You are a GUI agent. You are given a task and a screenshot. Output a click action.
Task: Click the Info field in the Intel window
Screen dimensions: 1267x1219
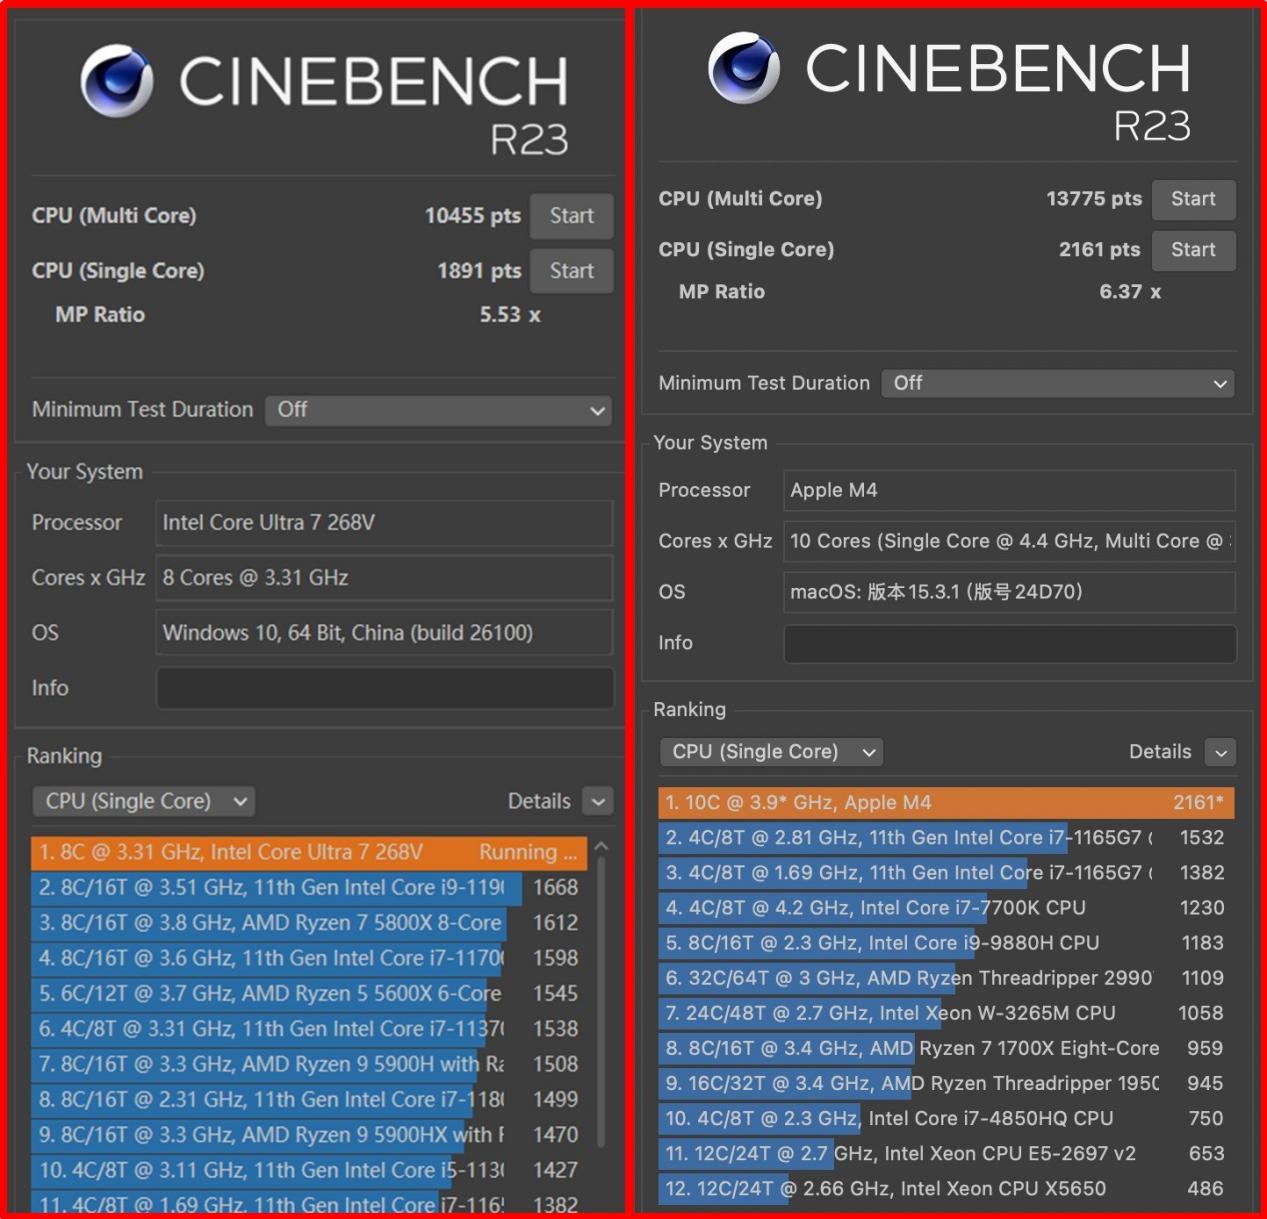[x=385, y=688]
